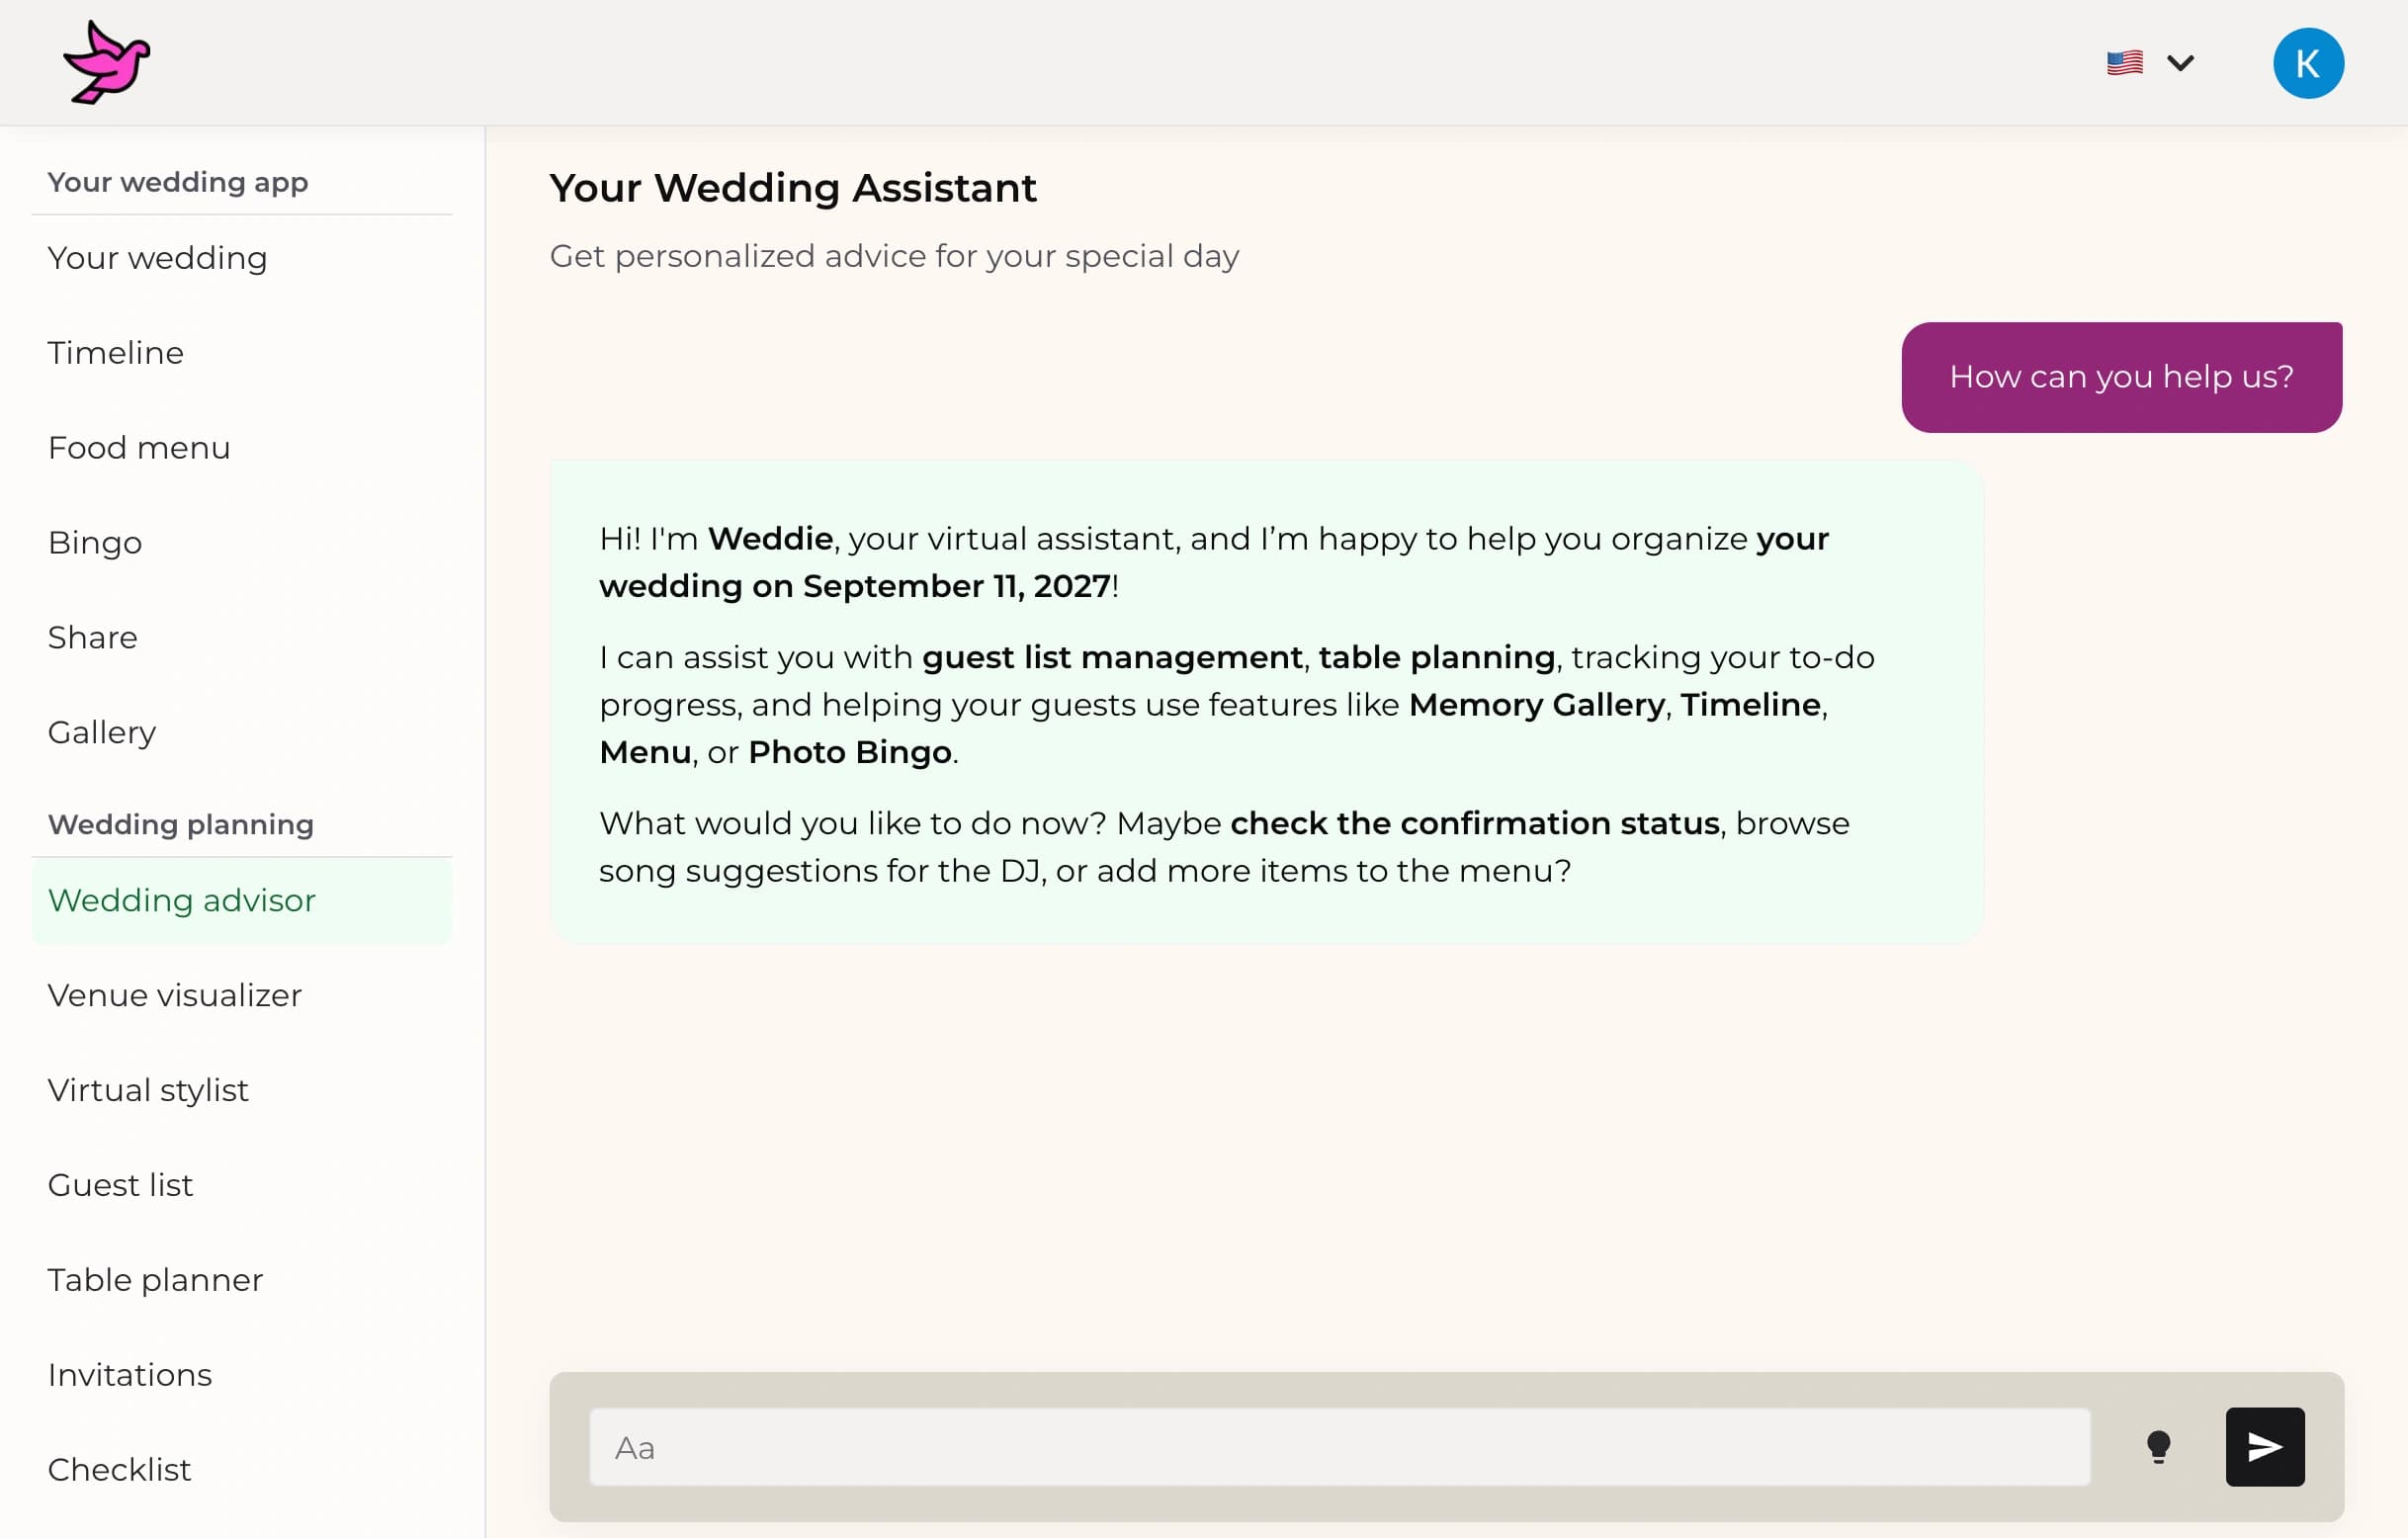
Task: Click the pink dove logo
Action: 107,61
